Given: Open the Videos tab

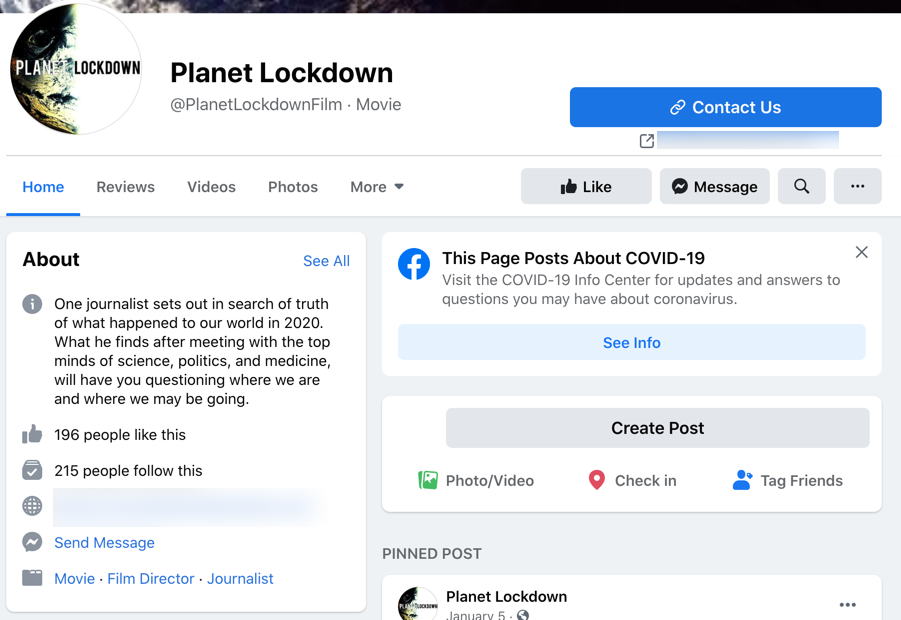Looking at the screenshot, I should (211, 187).
